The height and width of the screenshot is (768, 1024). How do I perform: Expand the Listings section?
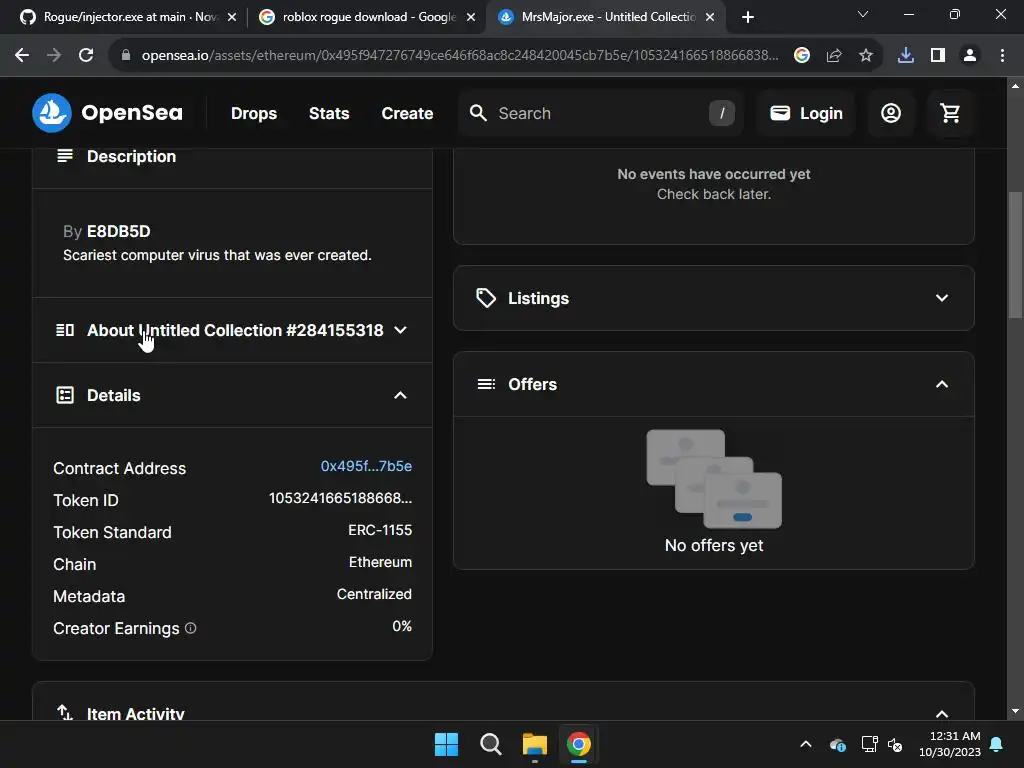pos(714,298)
